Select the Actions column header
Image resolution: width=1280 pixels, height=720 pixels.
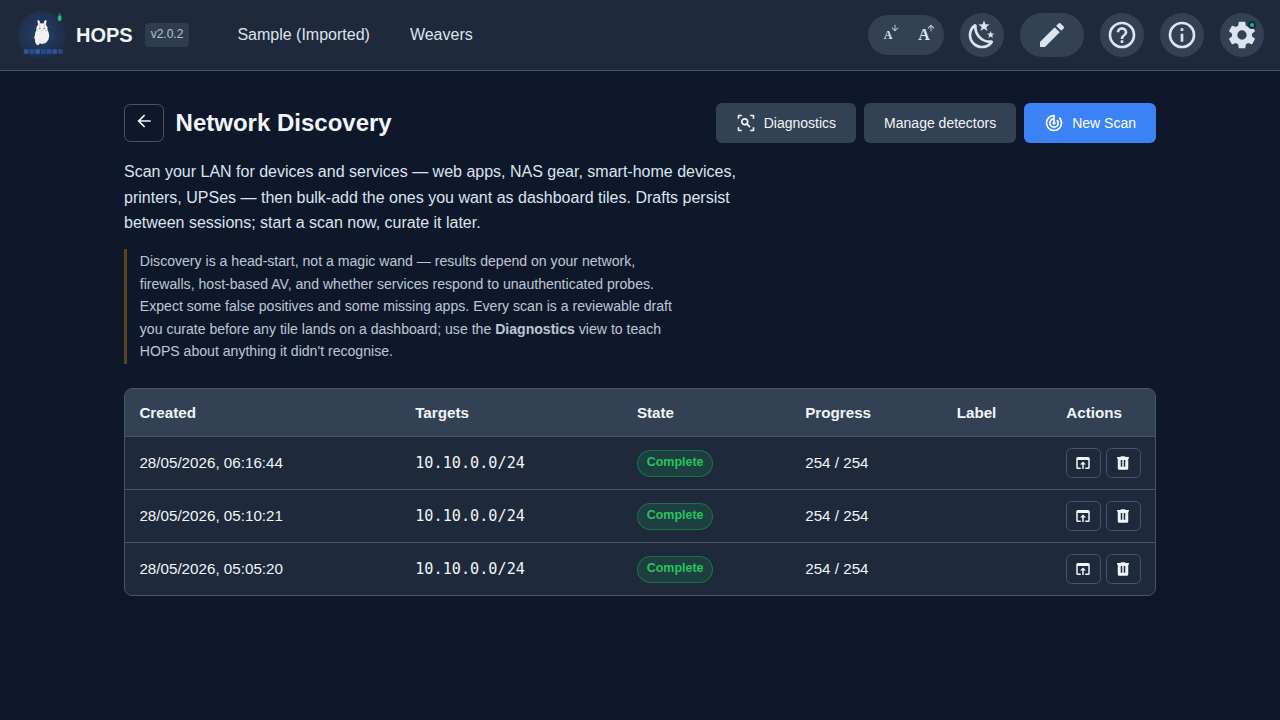[1094, 413]
